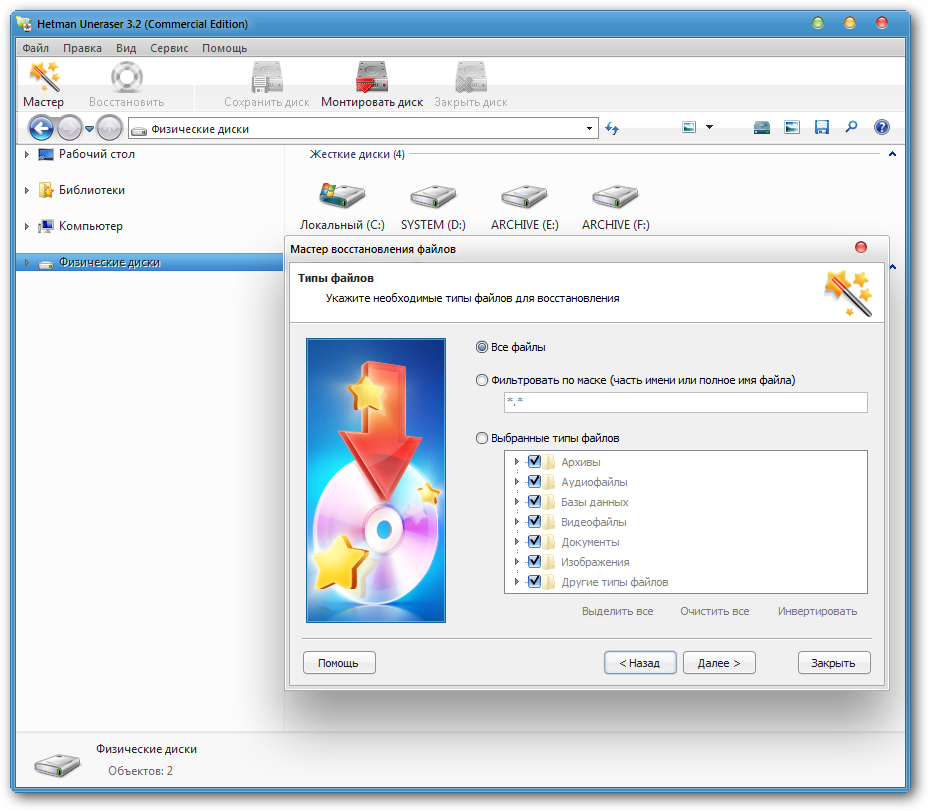
Task: Select the SYSTEM (D:) drive icon
Action: (433, 196)
